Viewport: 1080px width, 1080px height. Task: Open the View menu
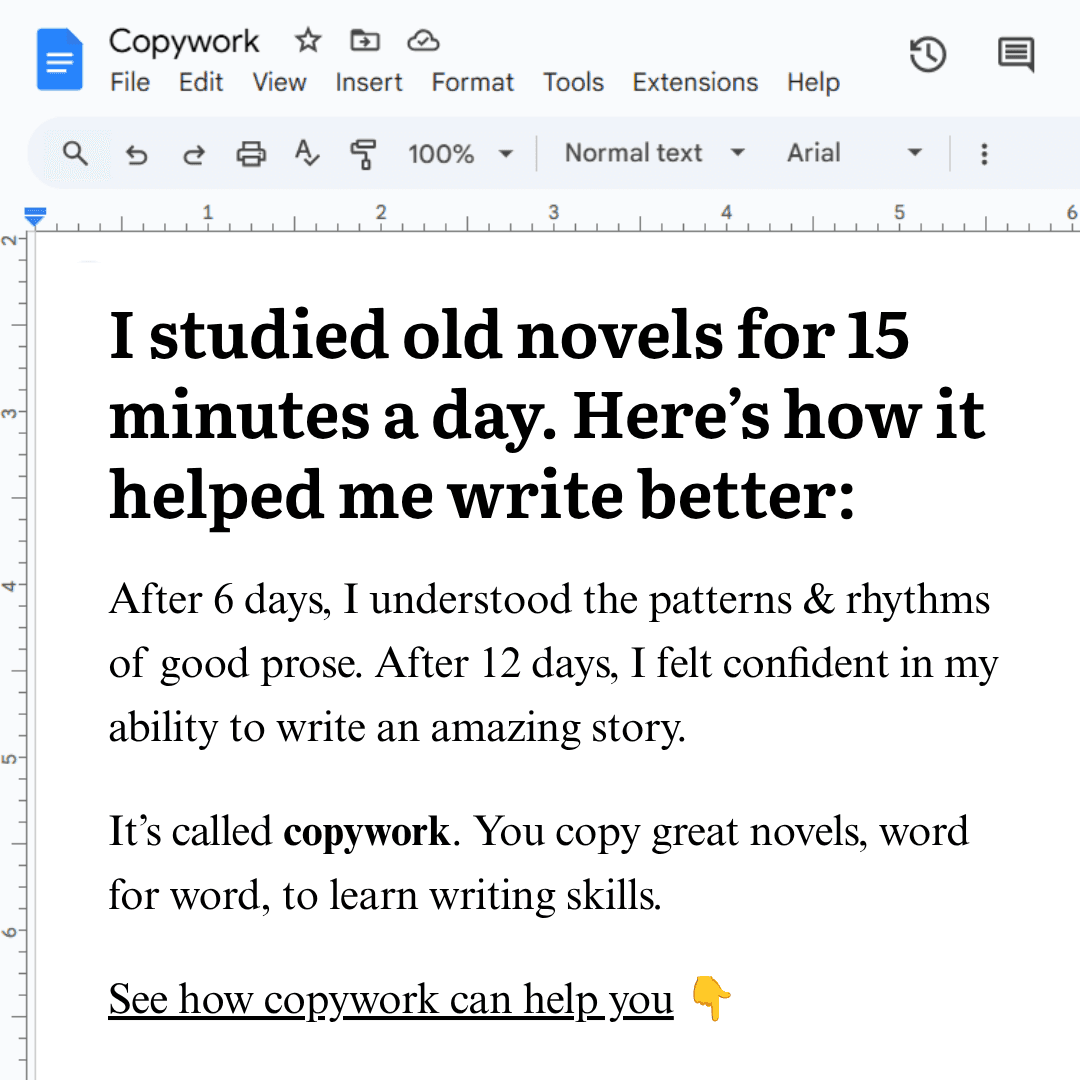click(279, 82)
